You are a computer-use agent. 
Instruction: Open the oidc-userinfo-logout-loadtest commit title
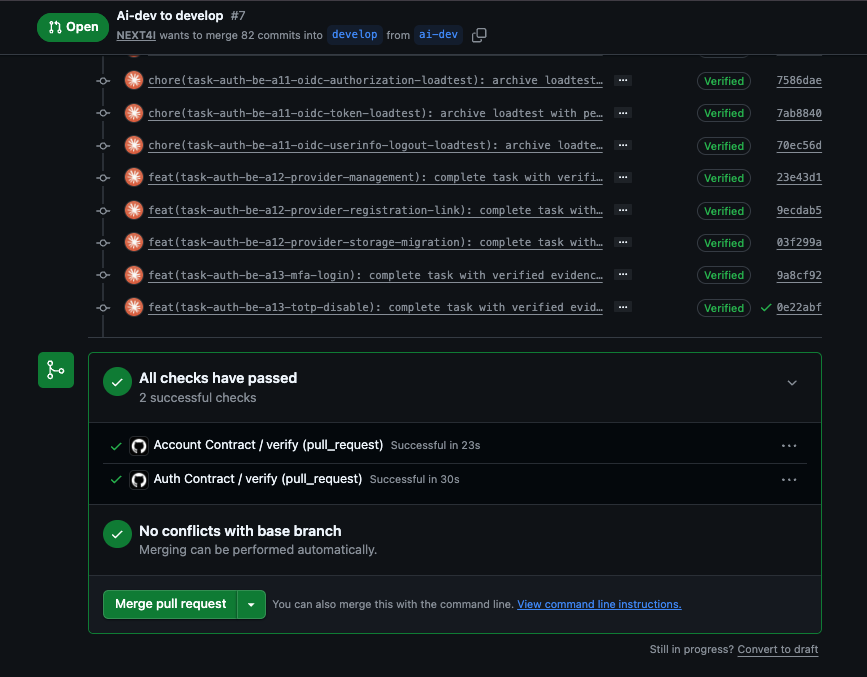(x=375, y=145)
